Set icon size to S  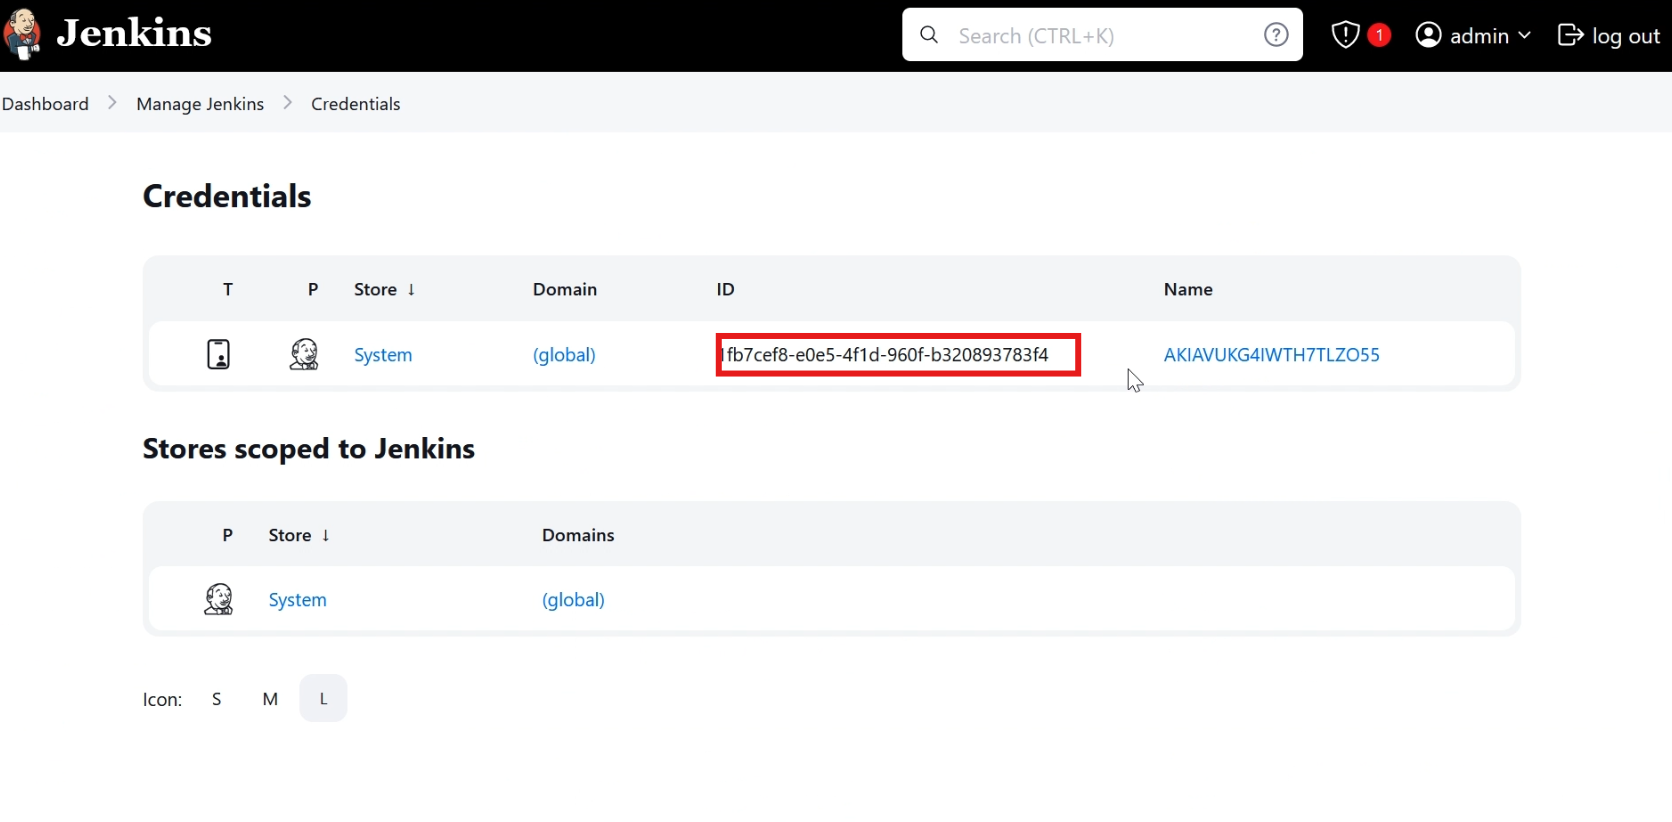pyautogui.click(x=216, y=699)
